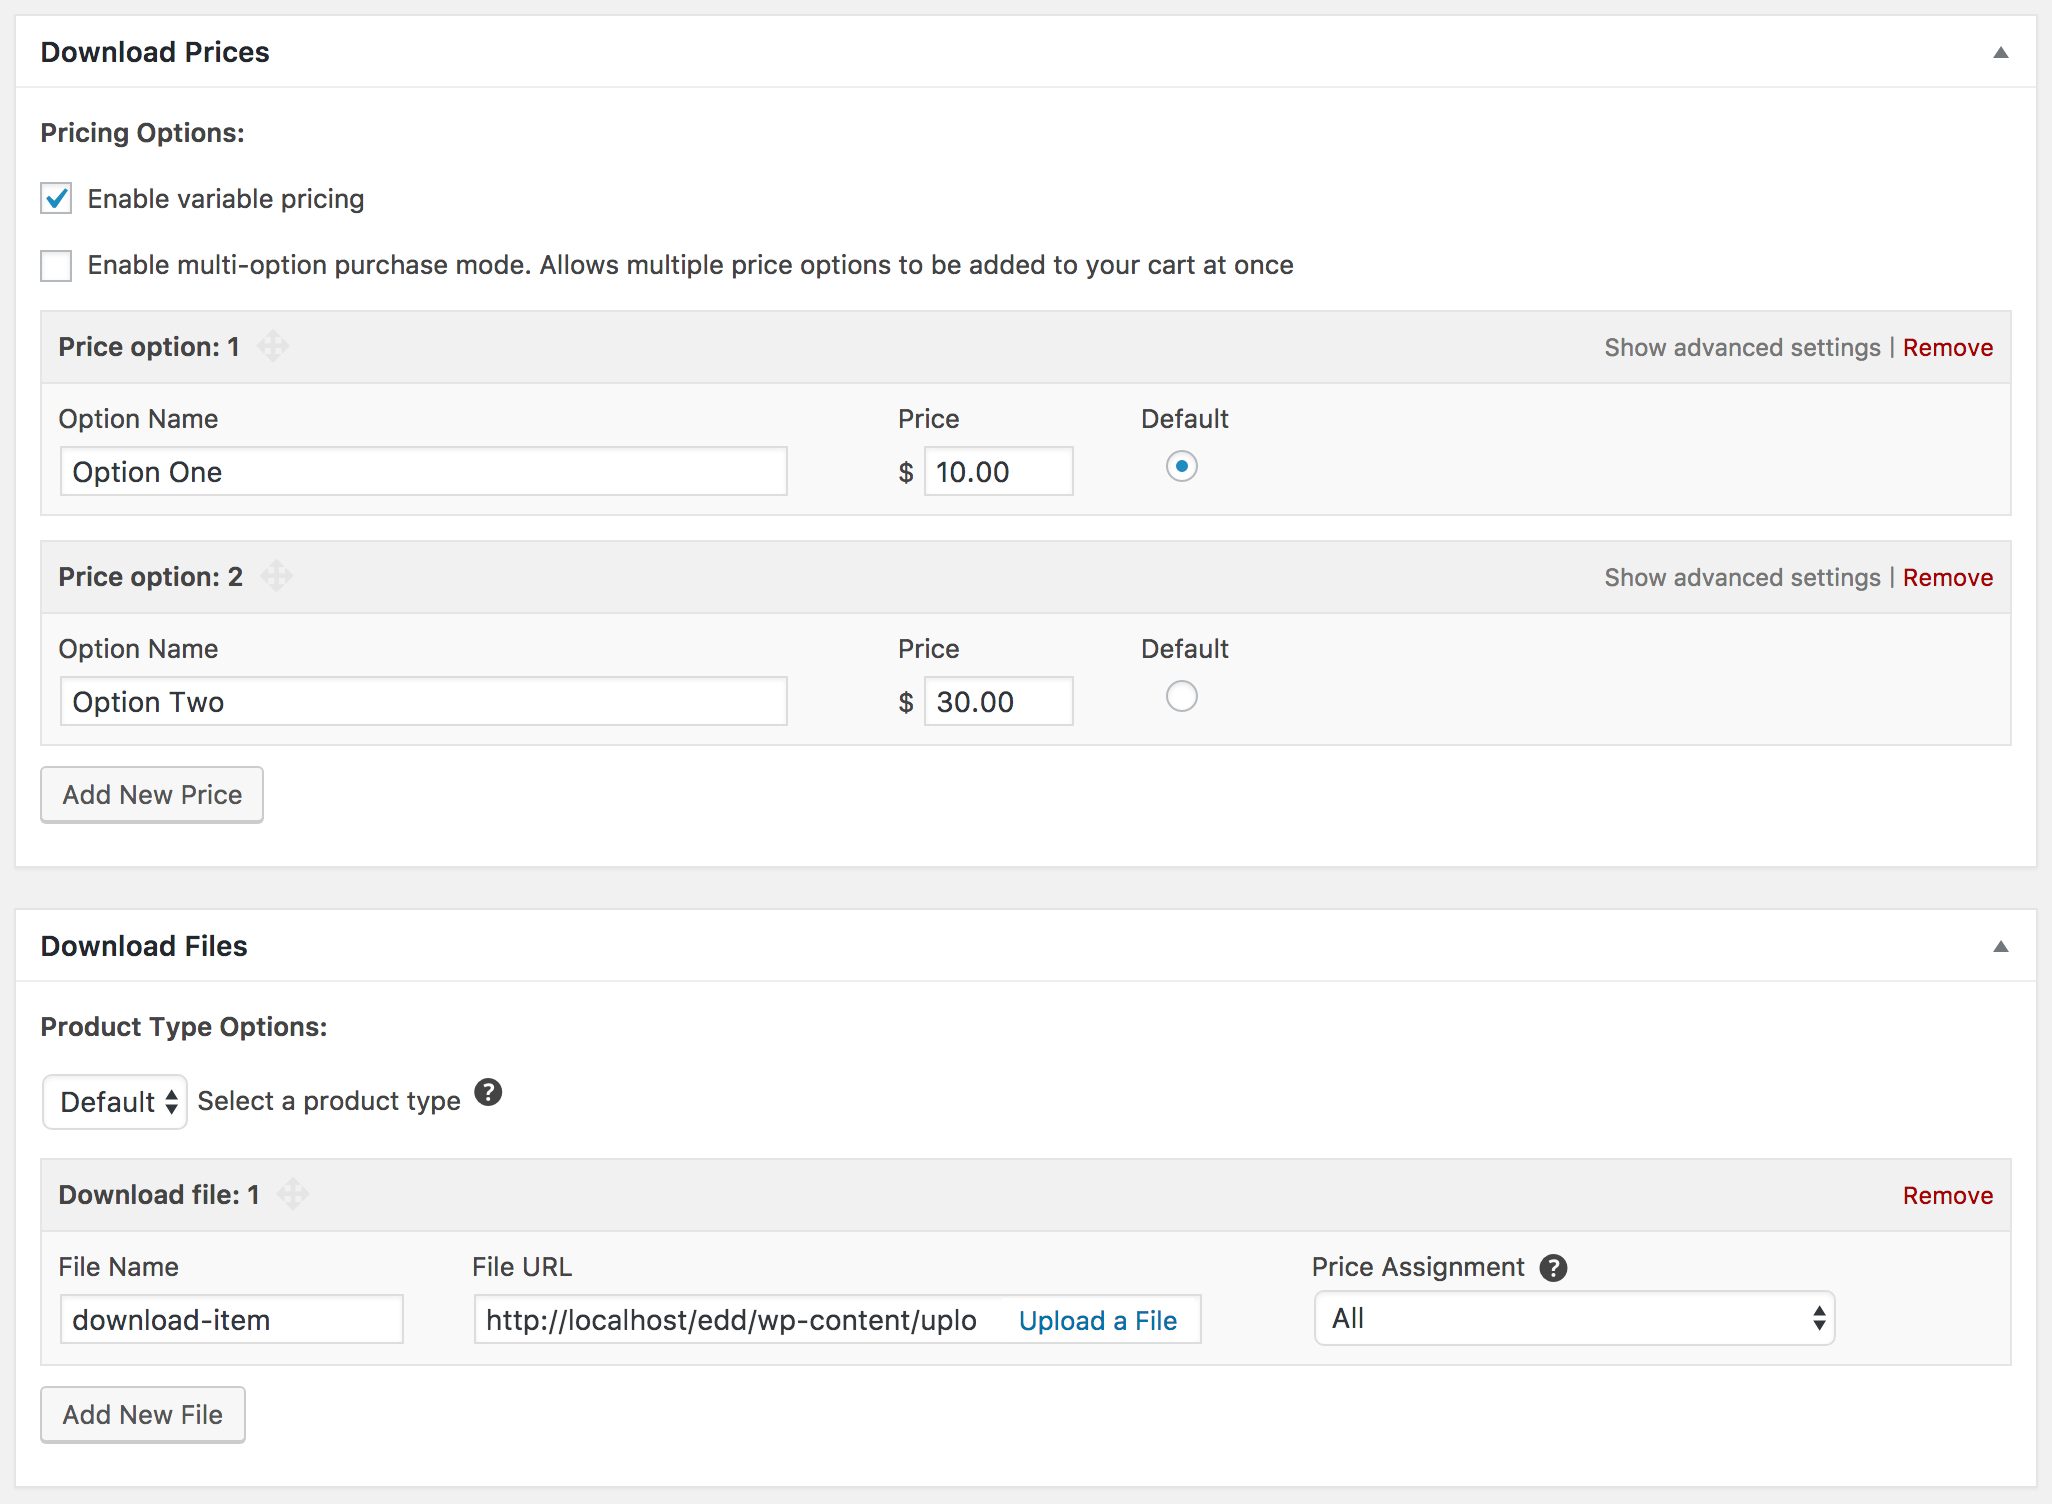Screen dimensions: 2052x1504
Task: Set Option Two as default price
Action: pos(1182,696)
